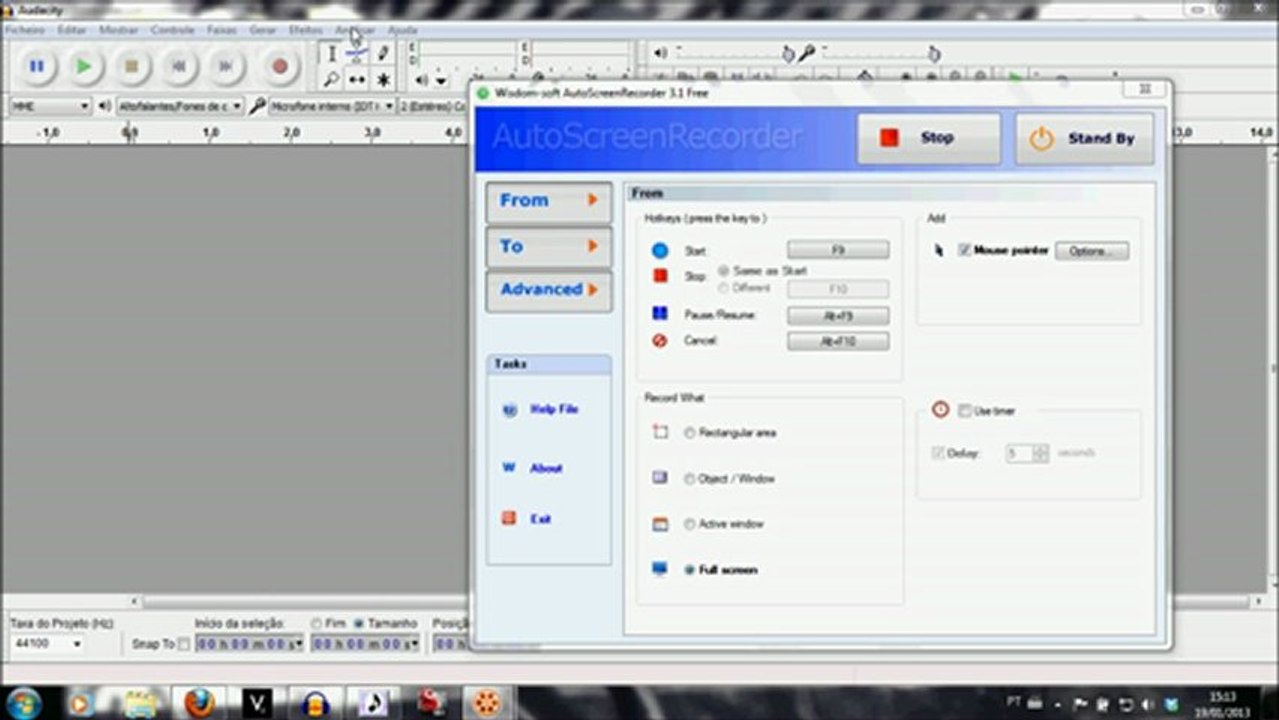Open Windows Media Player from taskbar
Viewport: 1279px width, 720px height.
(x=82, y=702)
